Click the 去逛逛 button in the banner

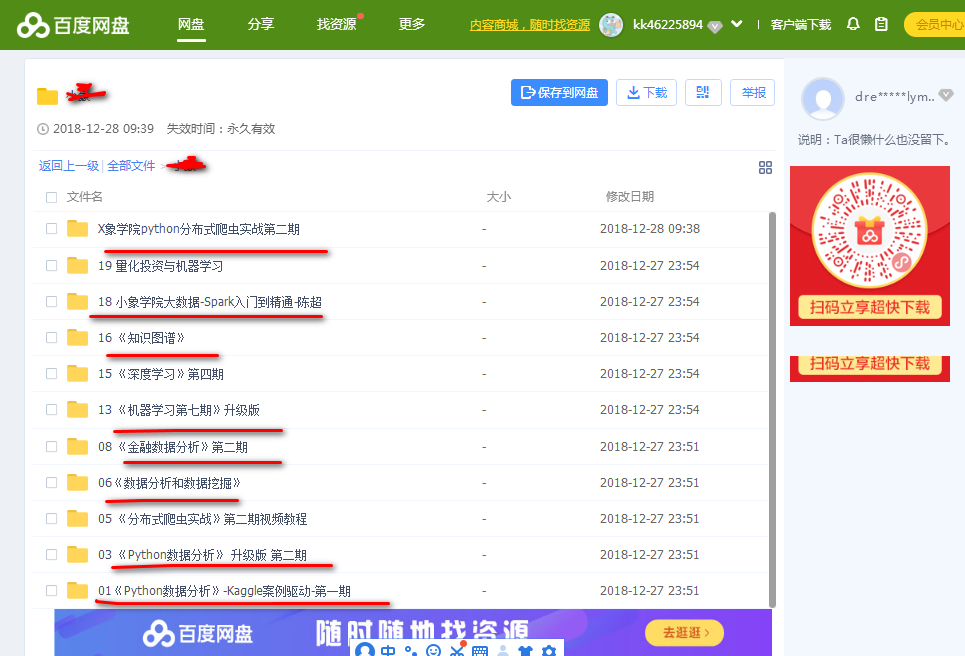(684, 633)
